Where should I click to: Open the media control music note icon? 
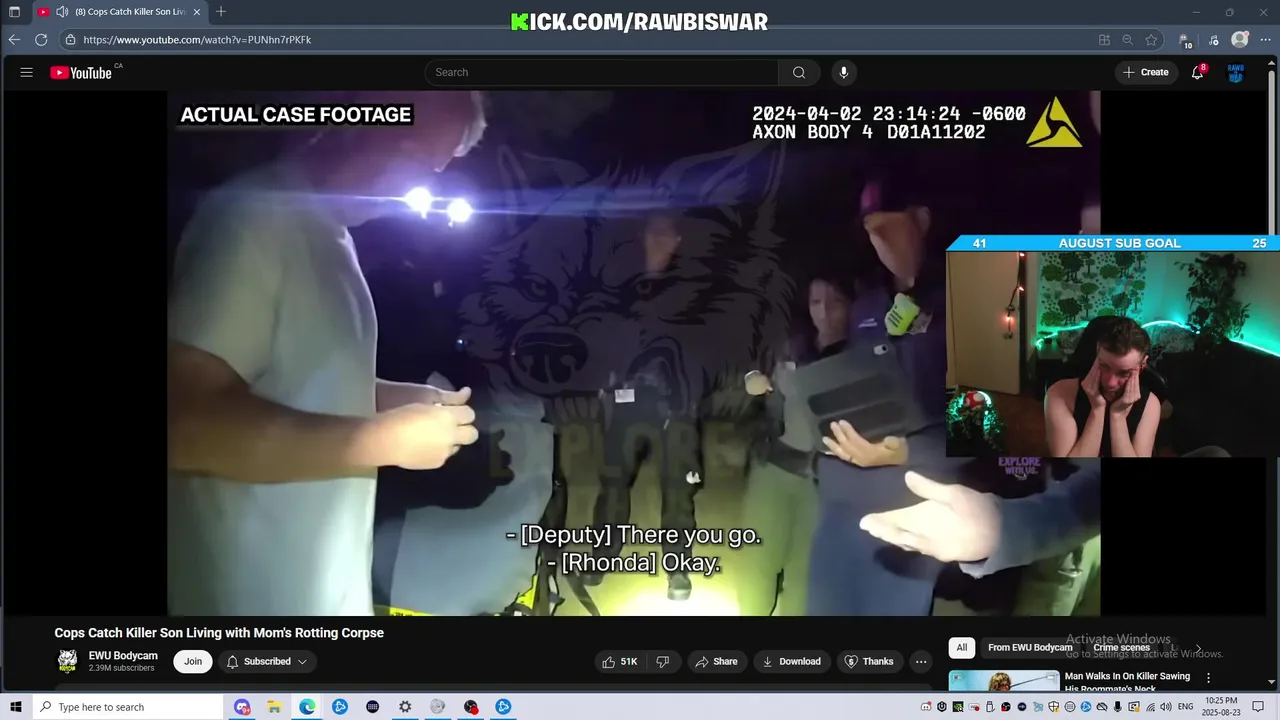click(1214, 40)
